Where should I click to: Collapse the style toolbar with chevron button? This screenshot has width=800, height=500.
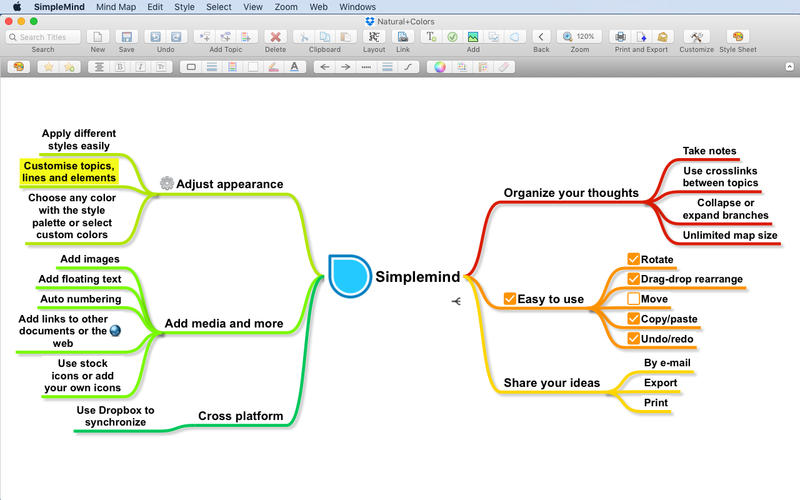[789, 67]
